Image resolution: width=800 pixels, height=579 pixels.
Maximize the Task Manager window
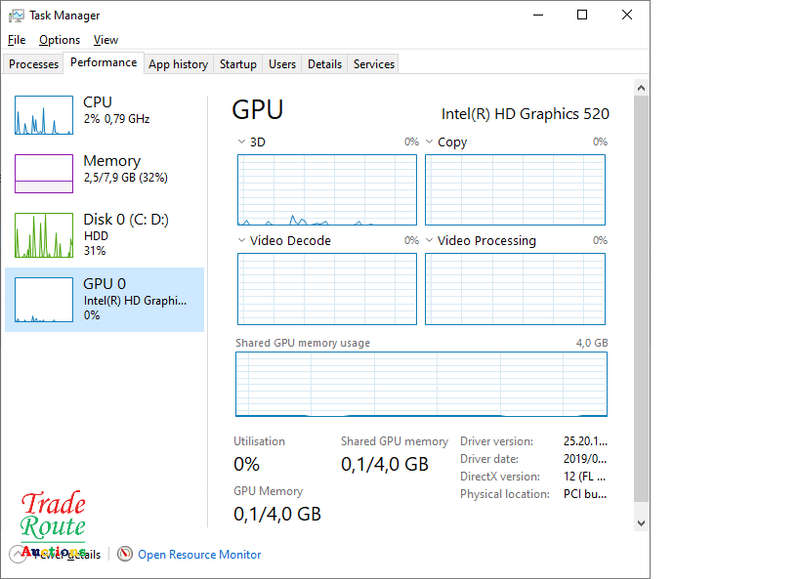tap(582, 15)
